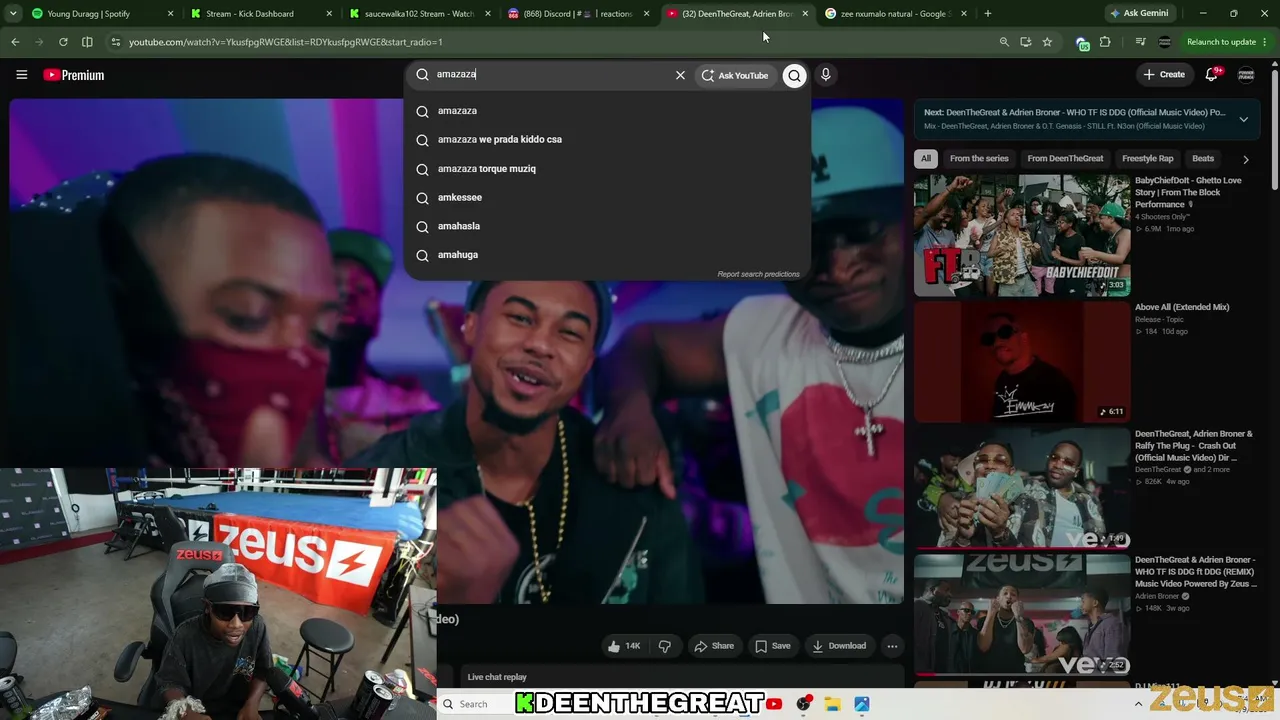Clear the search box text
This screenshot has width=1280, height=720.
(x=680, y=75)
